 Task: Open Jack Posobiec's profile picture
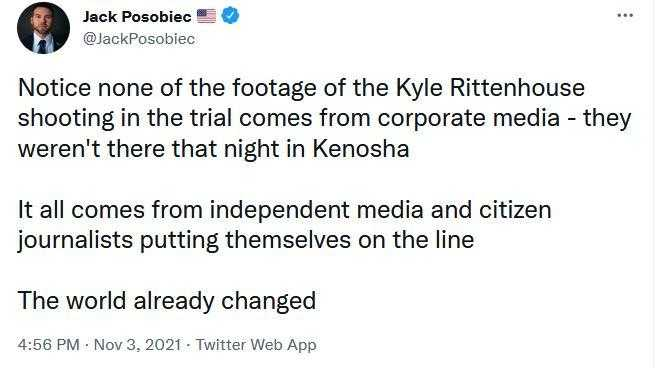(x=43, y=28)
